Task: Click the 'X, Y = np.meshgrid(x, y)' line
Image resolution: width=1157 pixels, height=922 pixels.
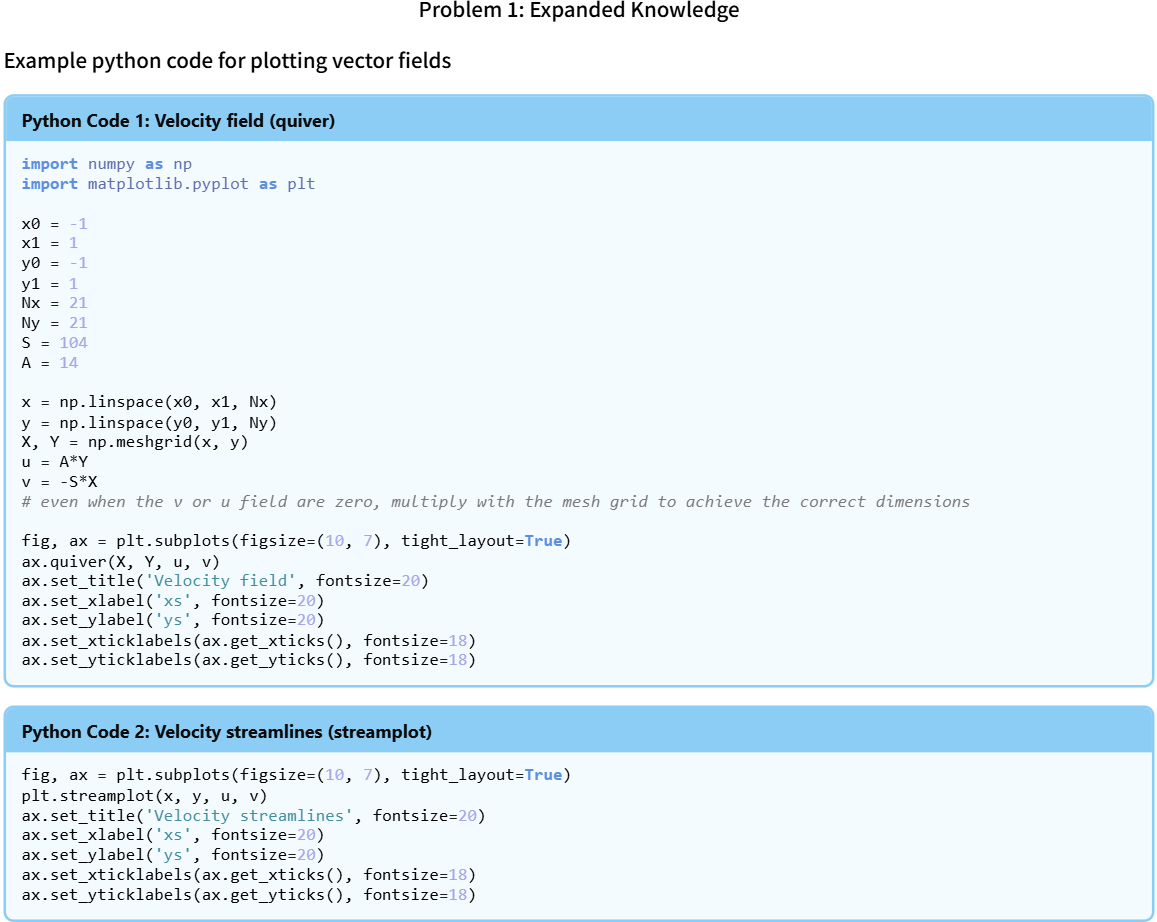Action: tap(134, 442)
